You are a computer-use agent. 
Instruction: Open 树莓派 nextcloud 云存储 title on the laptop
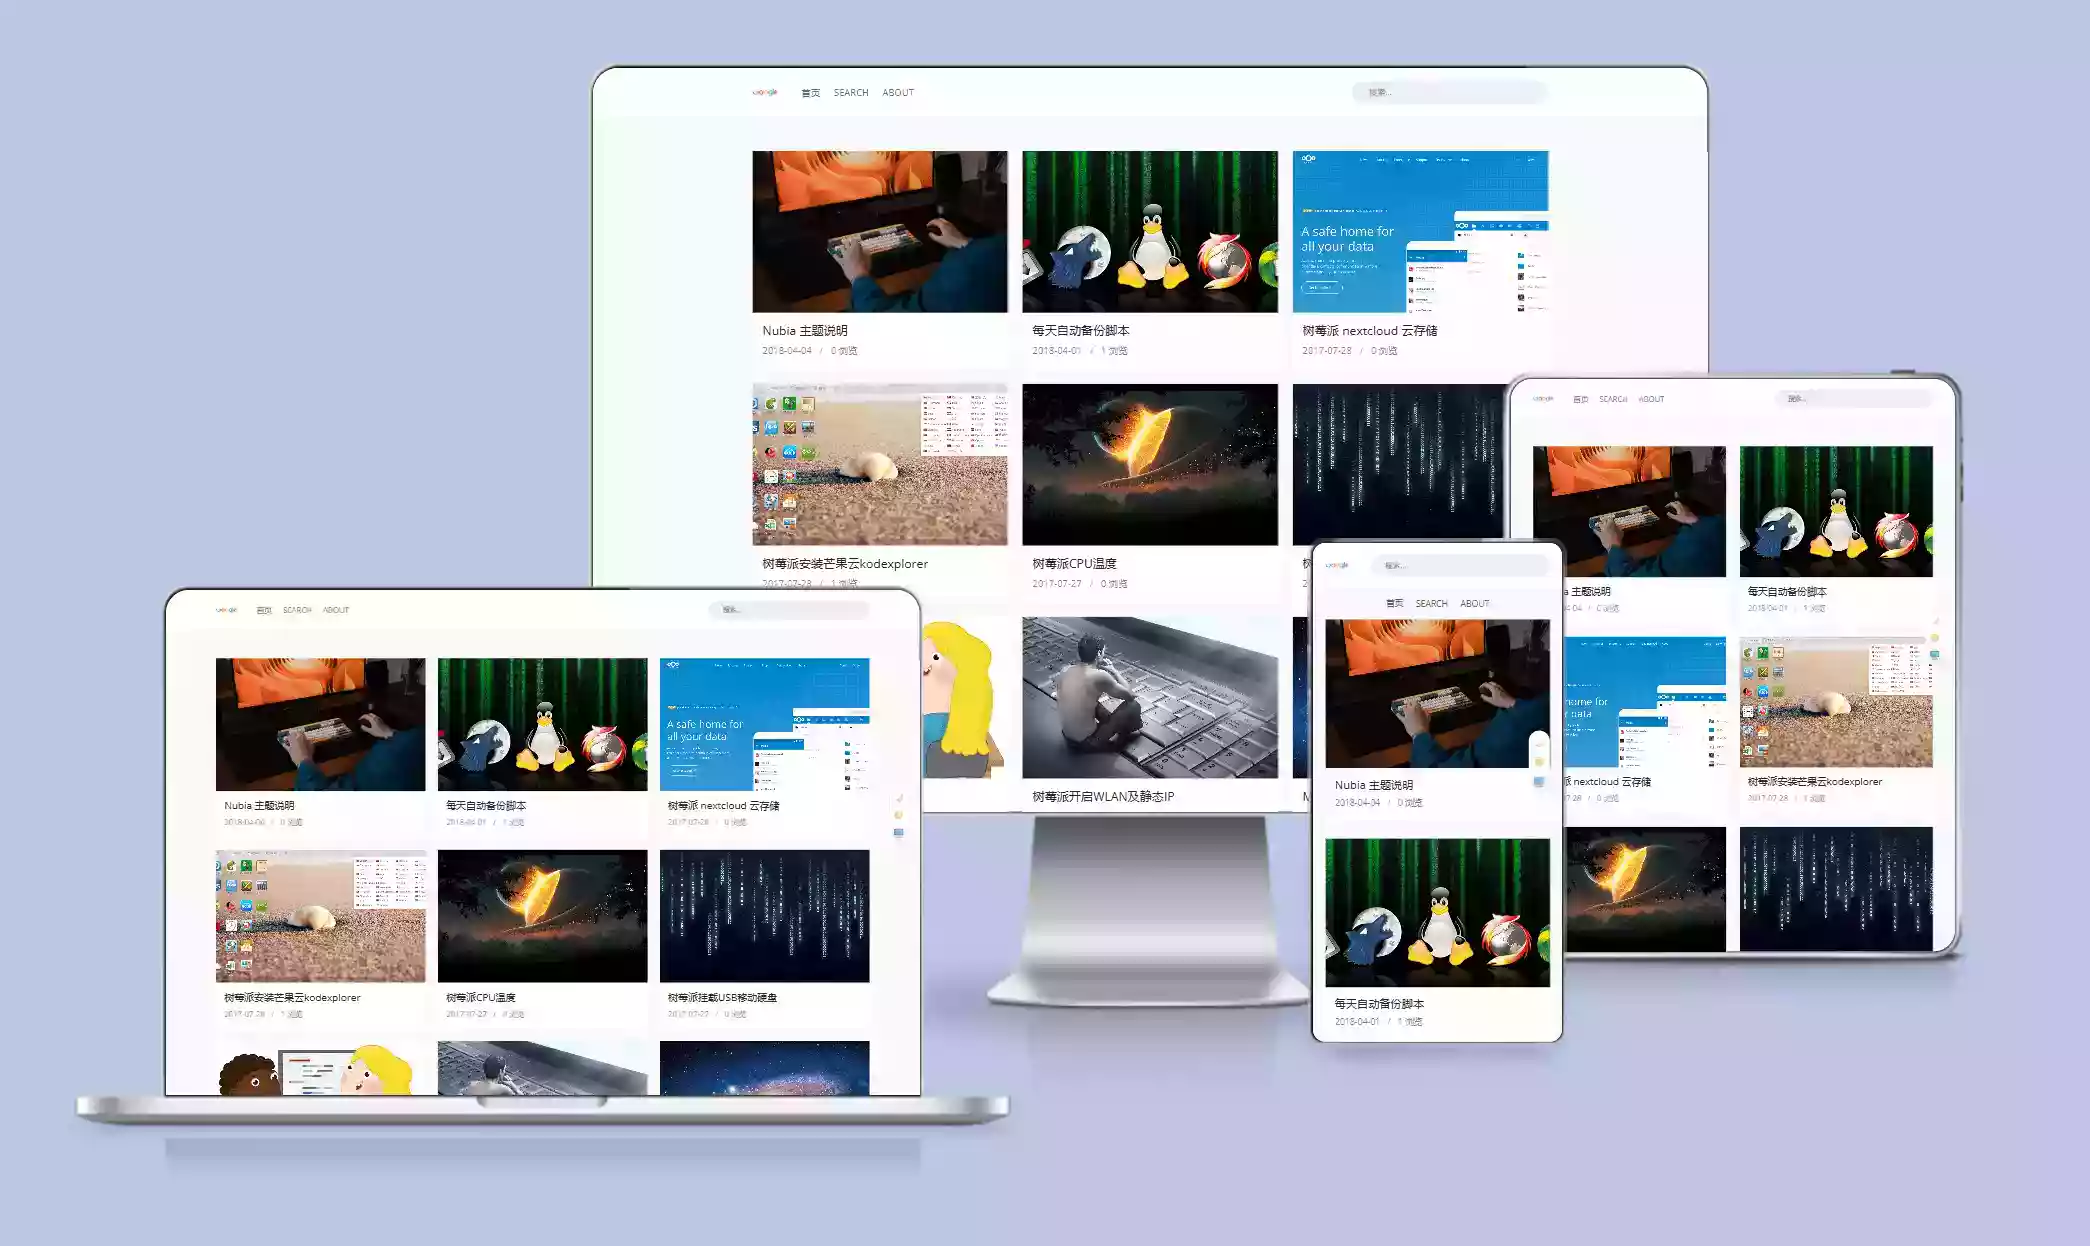724,805
